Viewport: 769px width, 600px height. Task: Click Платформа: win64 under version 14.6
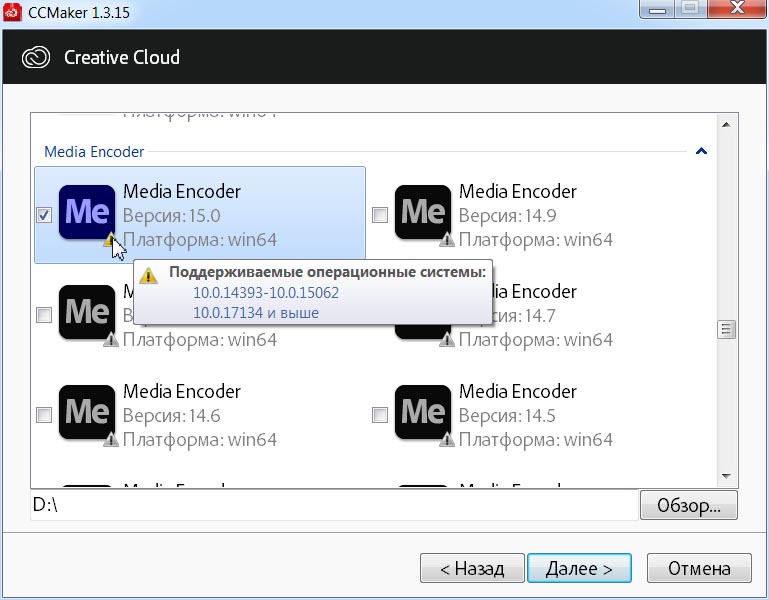tap(200, 440)
